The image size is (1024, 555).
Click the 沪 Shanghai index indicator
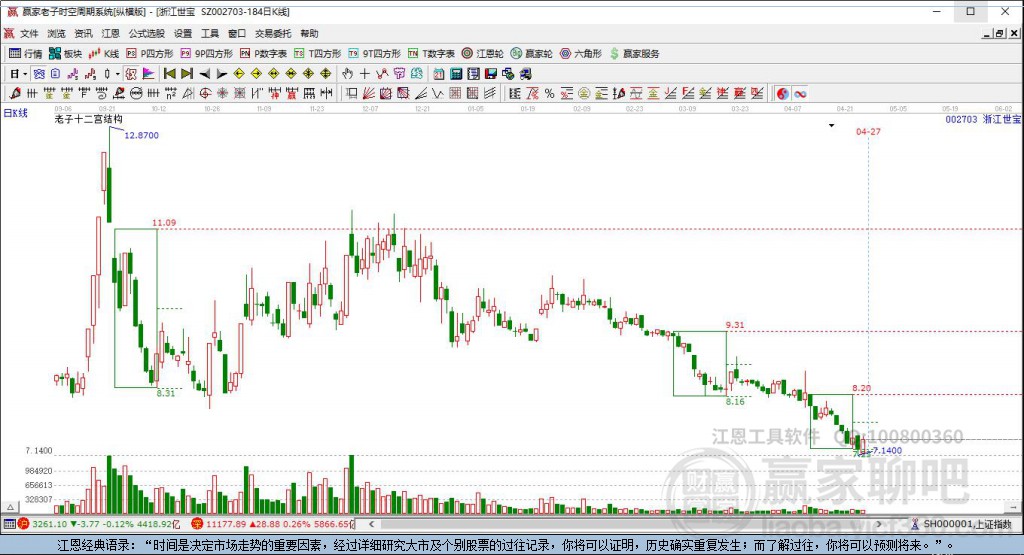tap(24, 524)
